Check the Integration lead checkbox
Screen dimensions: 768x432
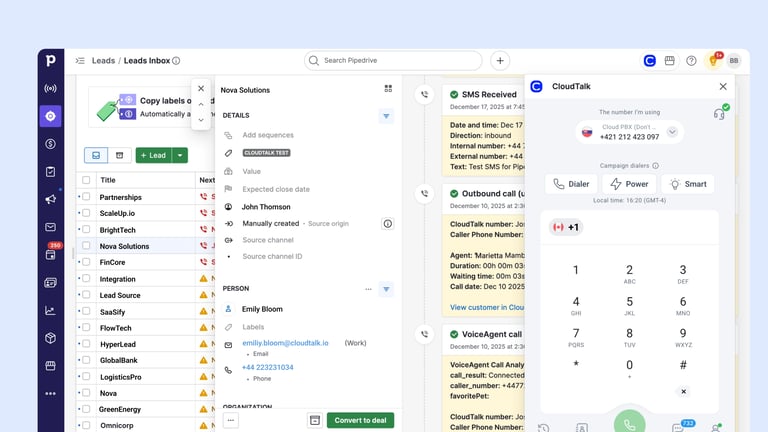[x=86, y=279]
